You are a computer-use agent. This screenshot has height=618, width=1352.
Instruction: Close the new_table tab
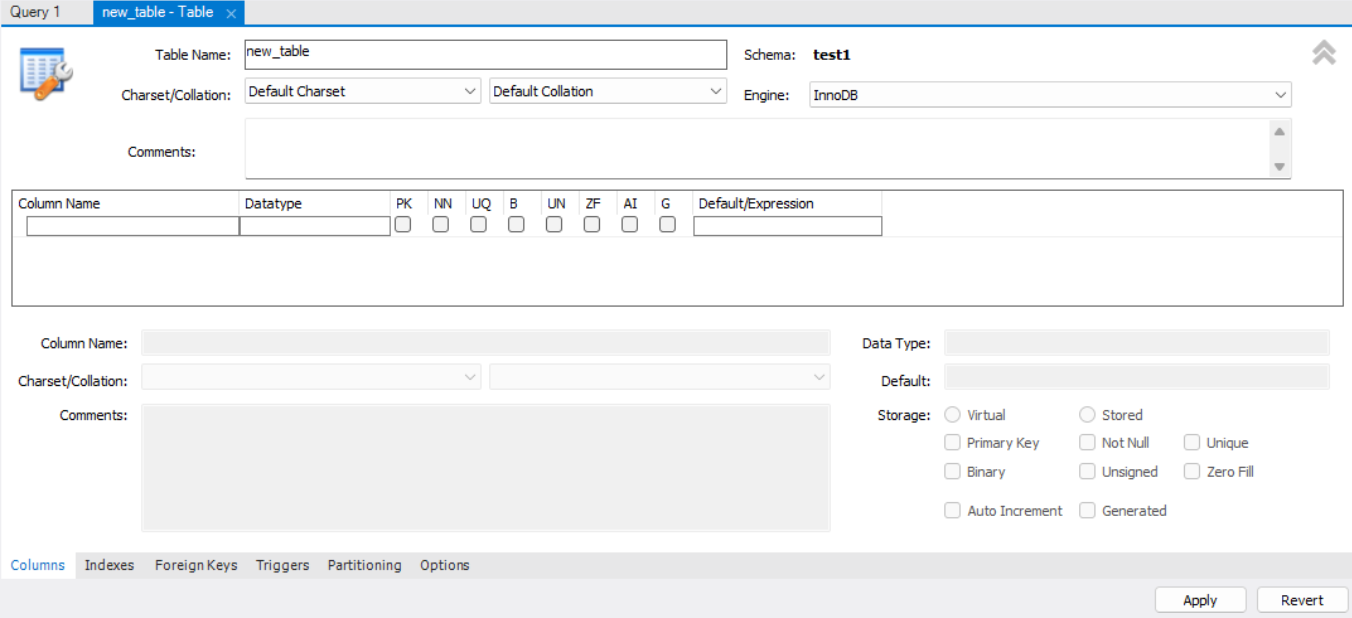click(231, 13)
